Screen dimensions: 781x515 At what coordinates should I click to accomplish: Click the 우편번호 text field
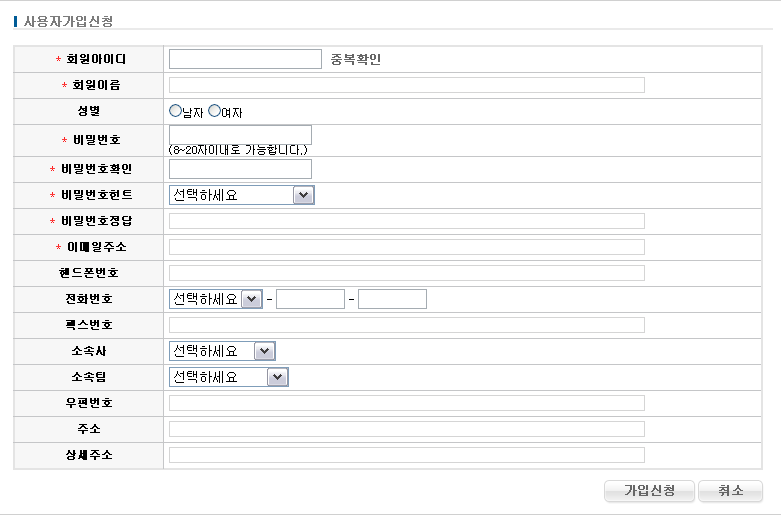[x=406, y=403]
